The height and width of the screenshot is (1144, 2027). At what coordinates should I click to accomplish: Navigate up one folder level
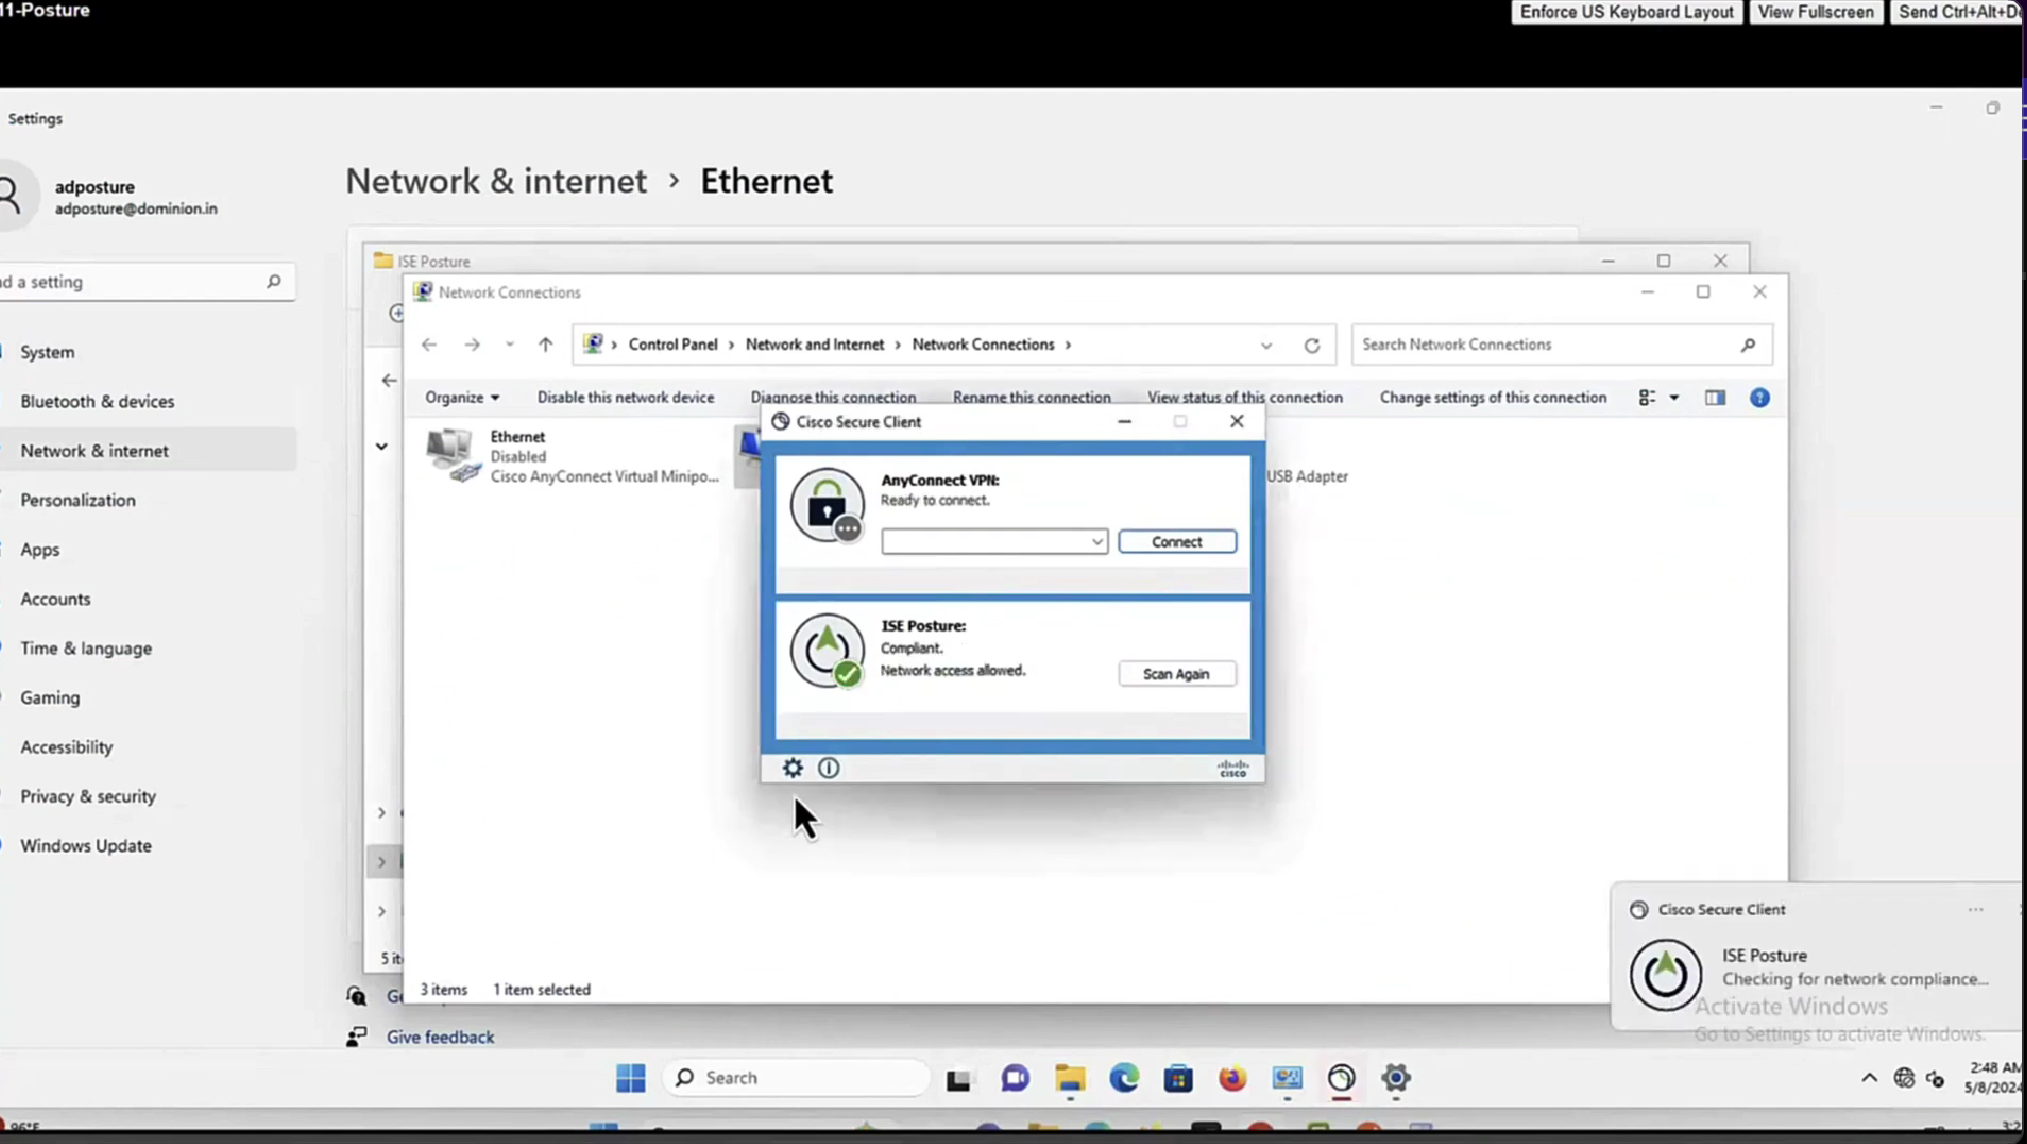545,345
